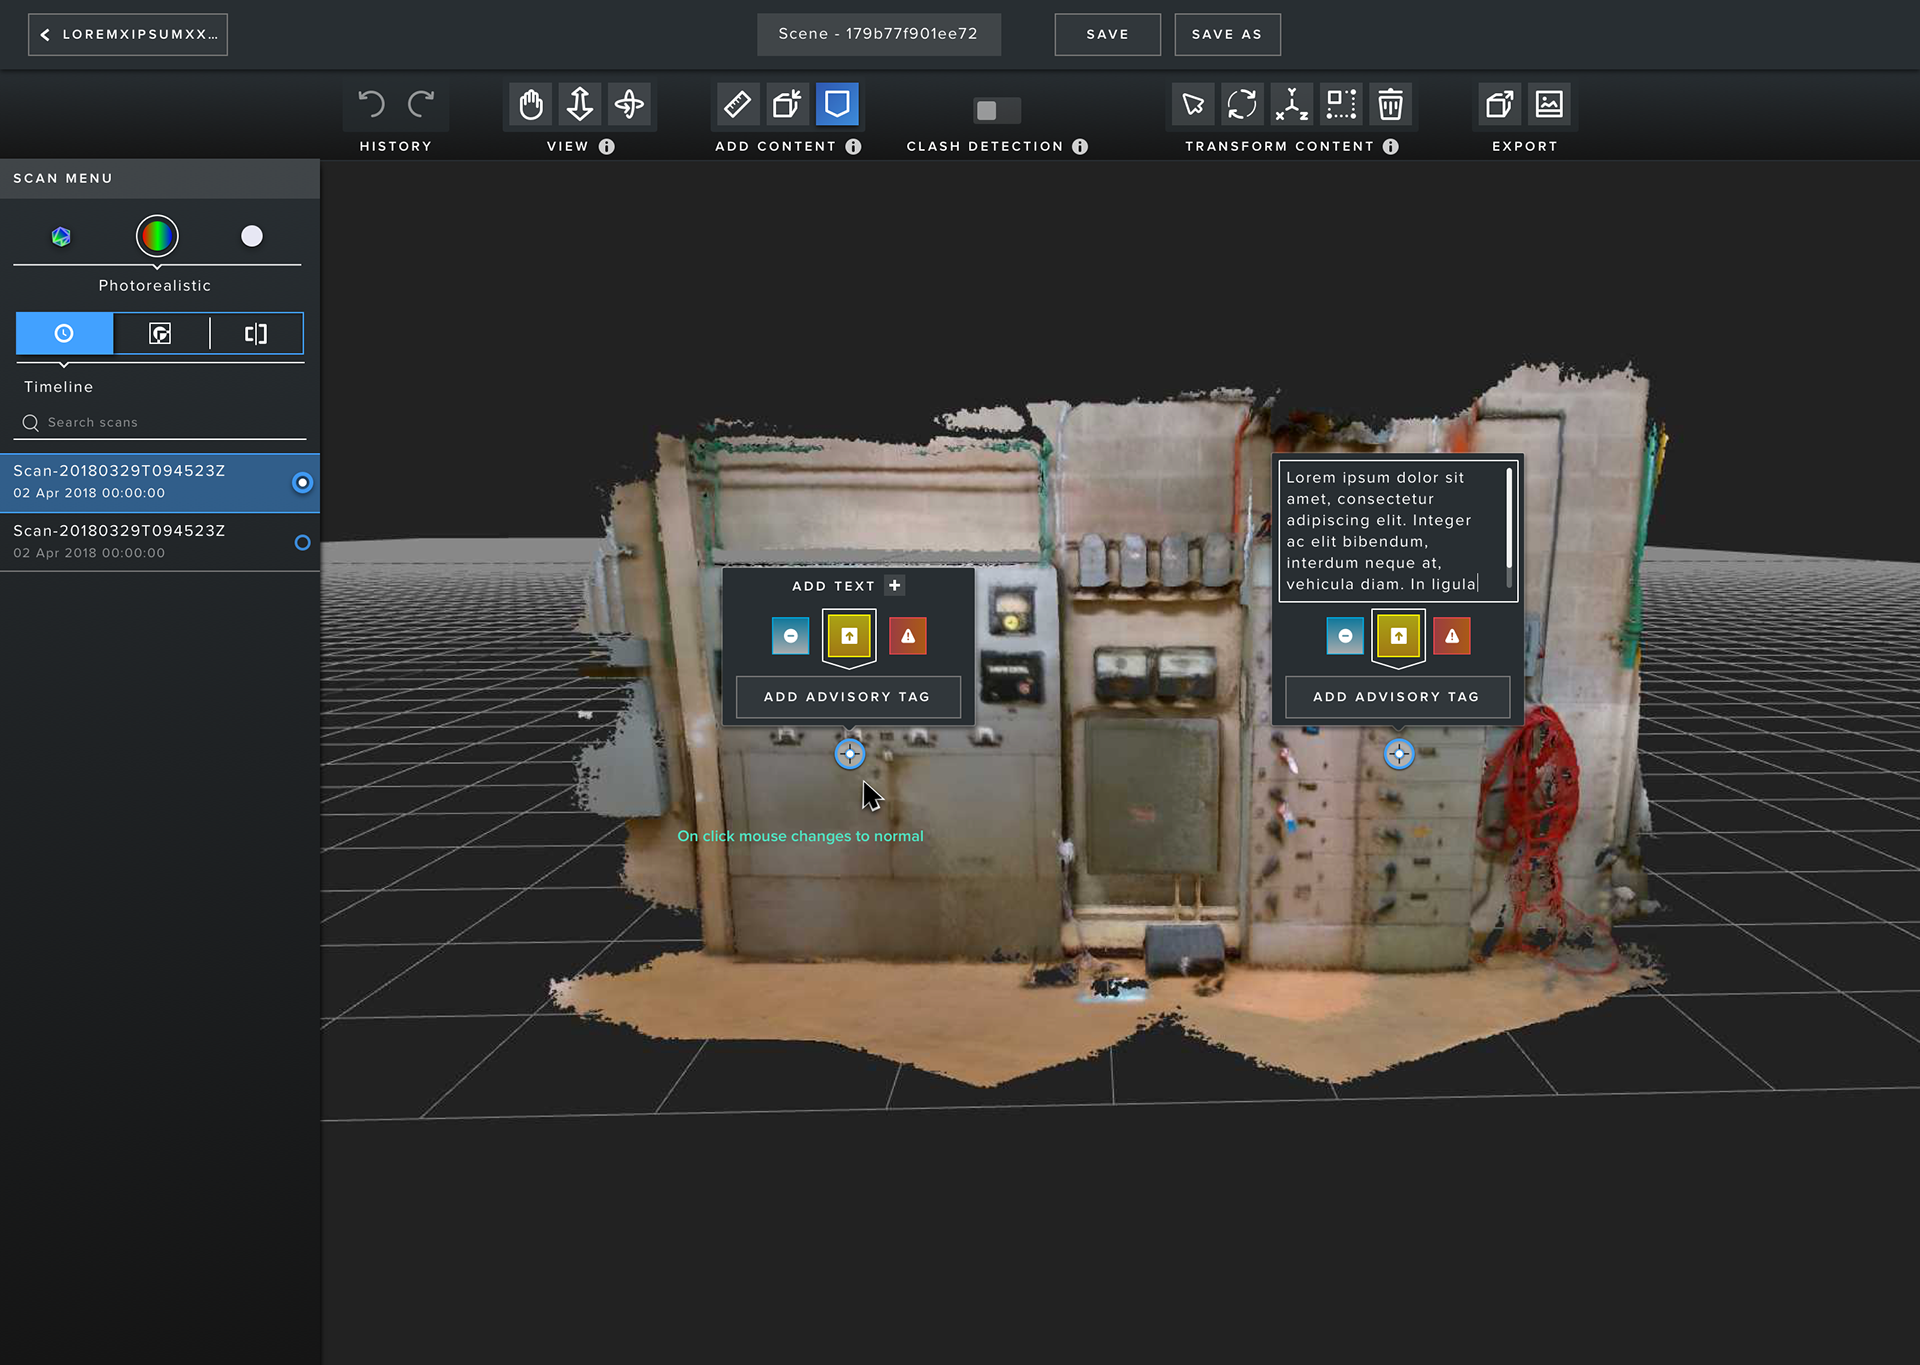
Task: Switch to the Timeline tab
Action: (64, 333)
